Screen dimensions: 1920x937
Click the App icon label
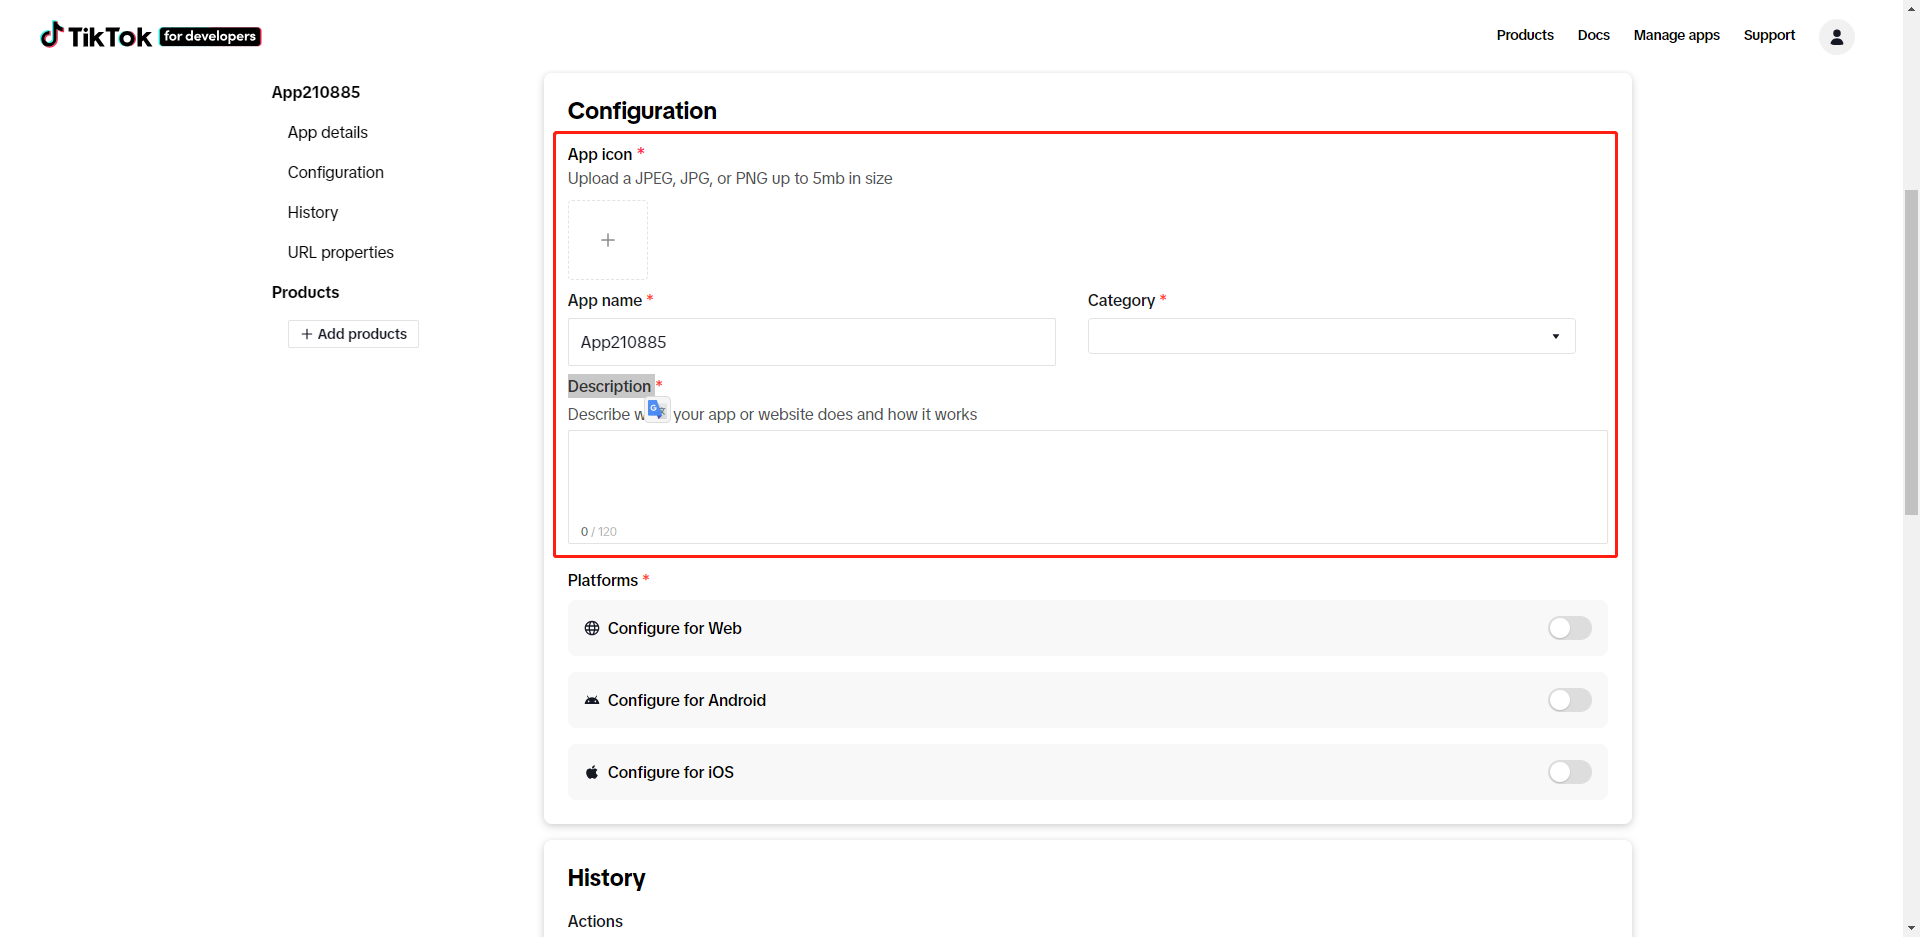[600, 154]
